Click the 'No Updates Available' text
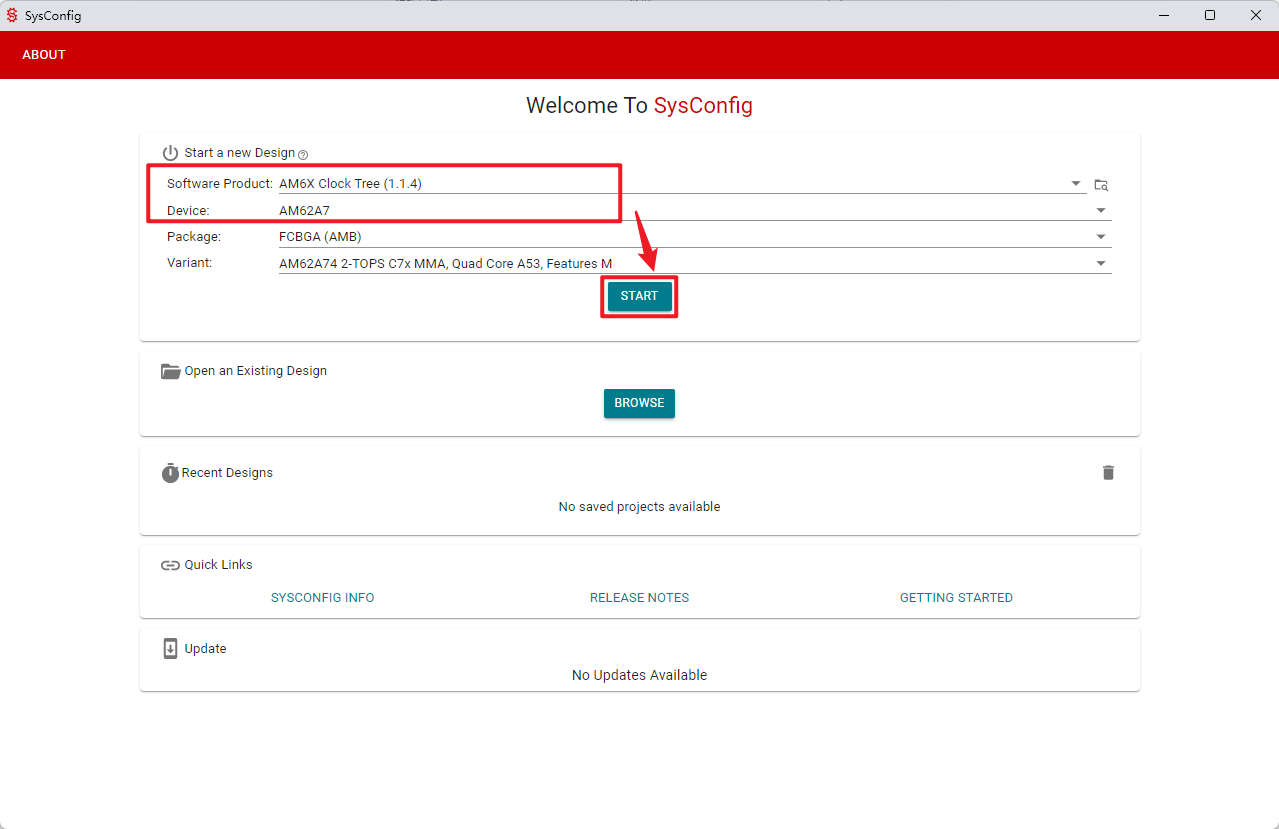The height and width of the screenshot is (829, 1279). coord(639,675)
